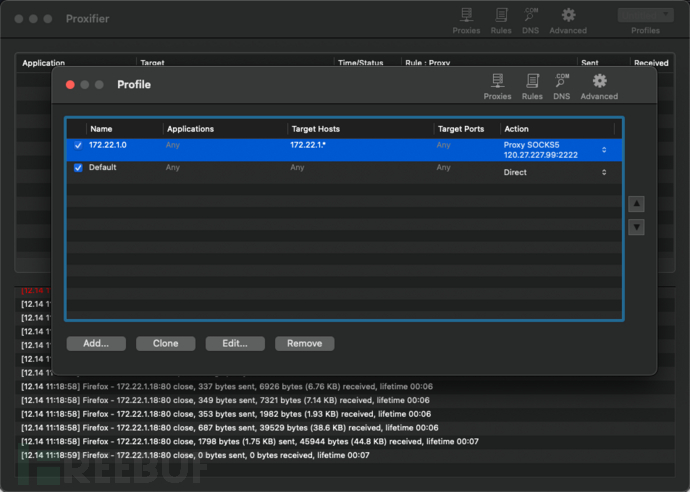
Task: Toggle checkbox for Default rule
Action: pyautogui.click(x=78, y=168)
